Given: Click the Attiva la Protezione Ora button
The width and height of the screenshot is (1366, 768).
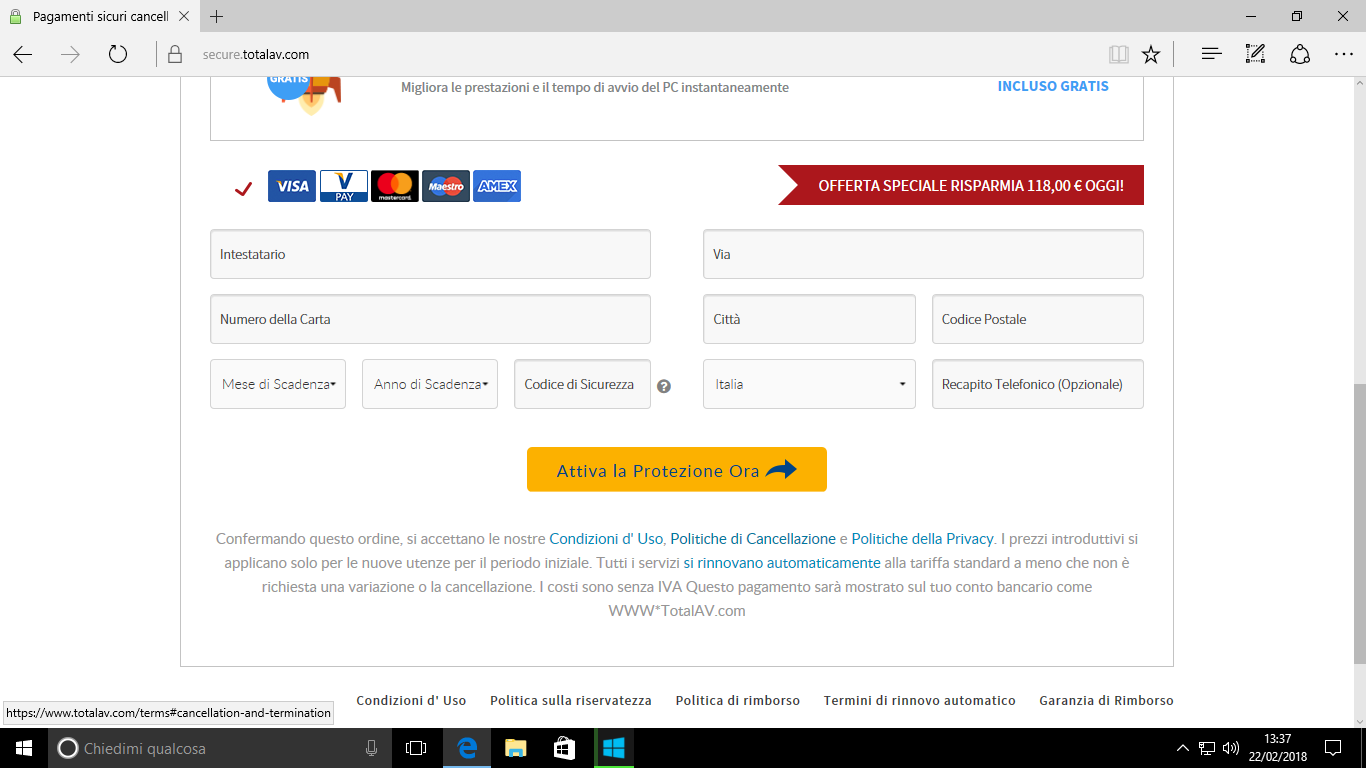Looking at the screenshot, I should tap(676, 469).
